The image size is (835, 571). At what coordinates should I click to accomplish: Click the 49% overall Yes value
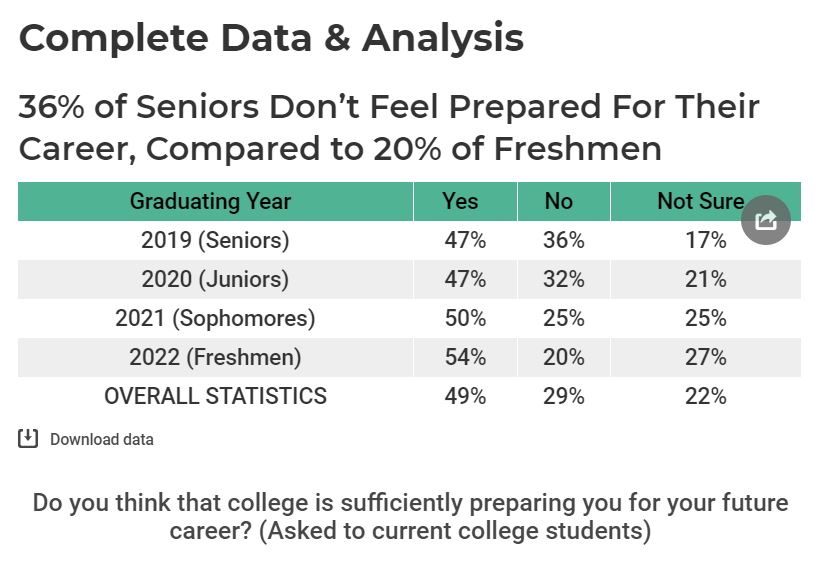click(465, 396)
